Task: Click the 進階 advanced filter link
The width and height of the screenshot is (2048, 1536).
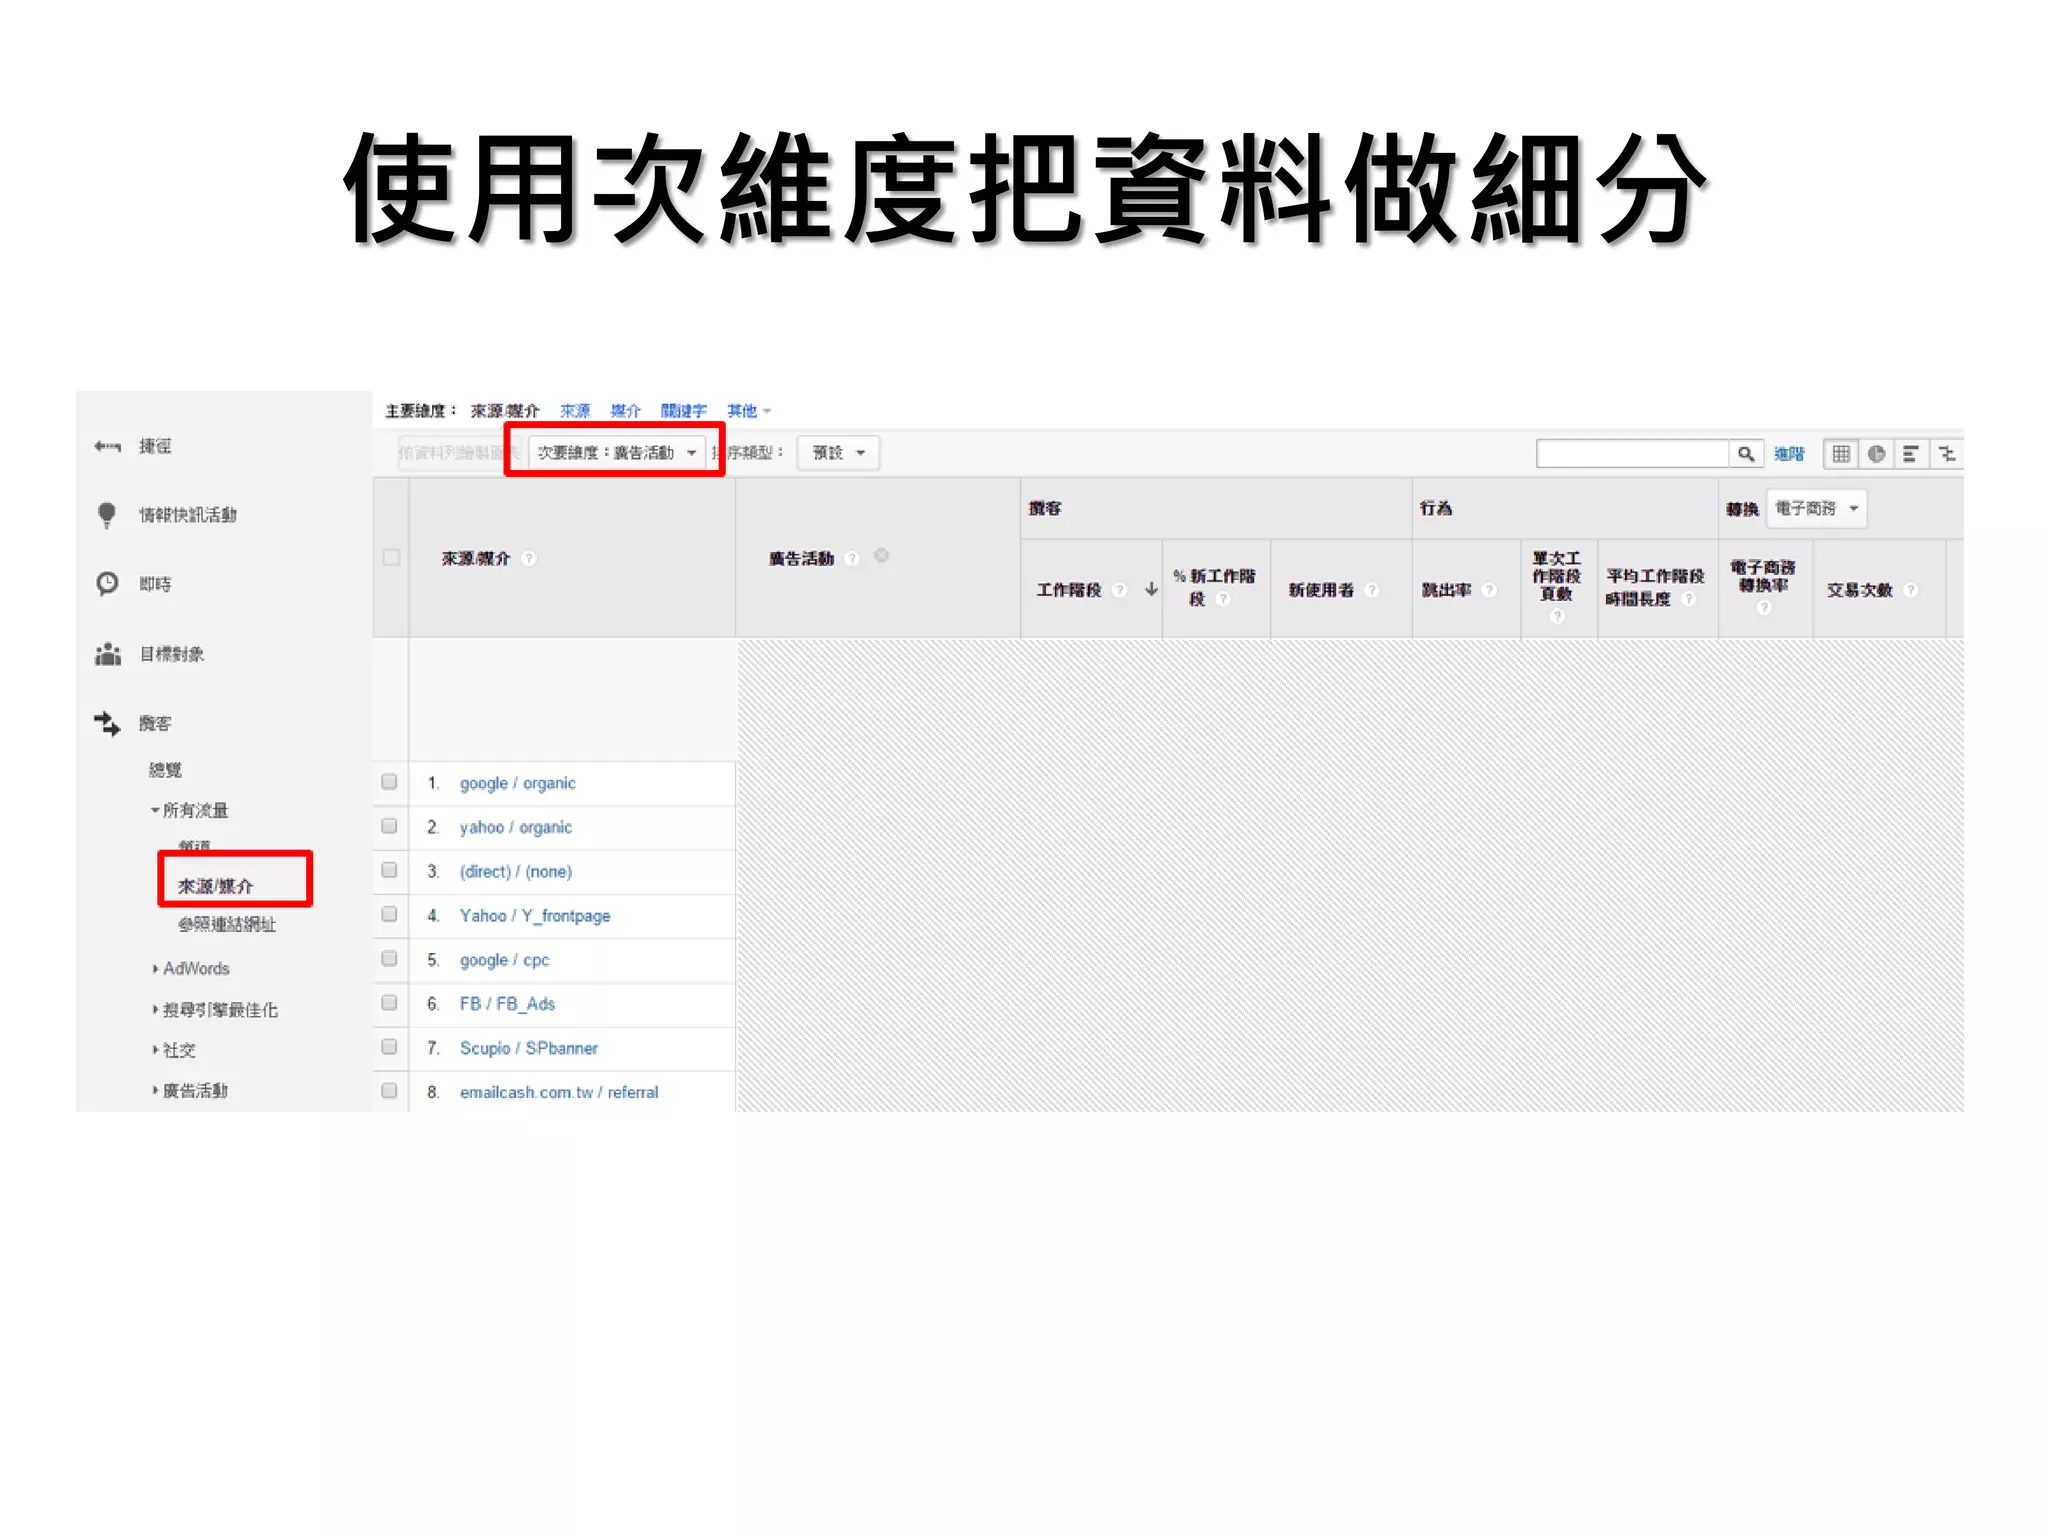Action: pos(1789,454)
